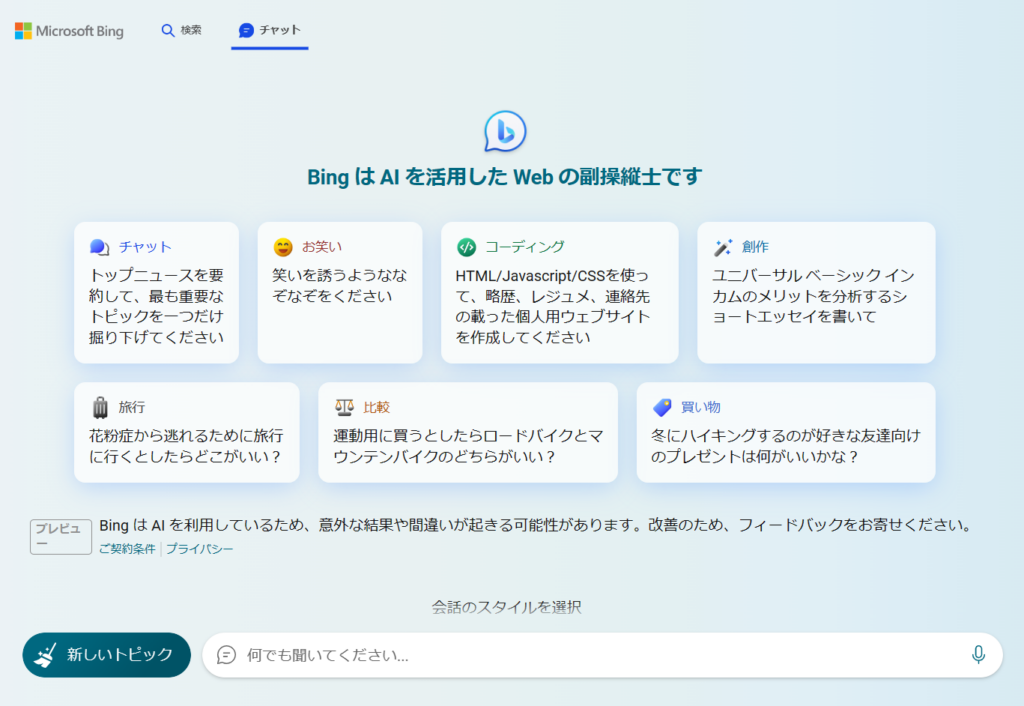Click the green コーディング code icon
Viewport: 1024px width, 706px height.
[466, 247]
